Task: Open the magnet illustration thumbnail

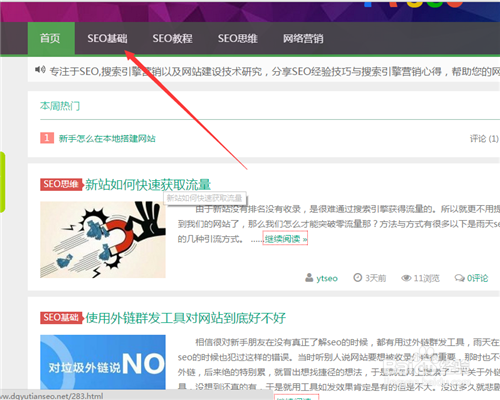Action: click(103, 239)
